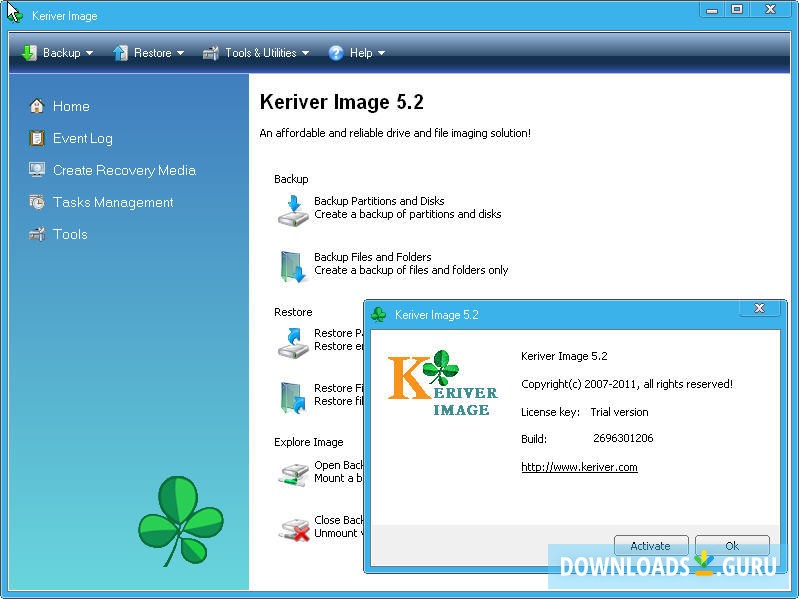Click the Activate button
The width and height of the screenshot is (799, 599).
pyautogui.click(x=651, y=546)
